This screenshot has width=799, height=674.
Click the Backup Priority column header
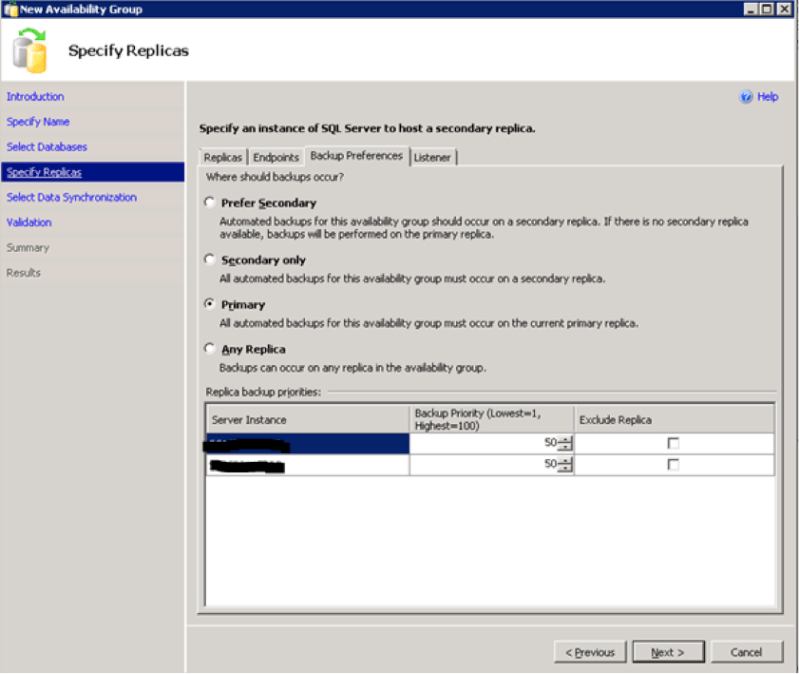pos(492,419)
